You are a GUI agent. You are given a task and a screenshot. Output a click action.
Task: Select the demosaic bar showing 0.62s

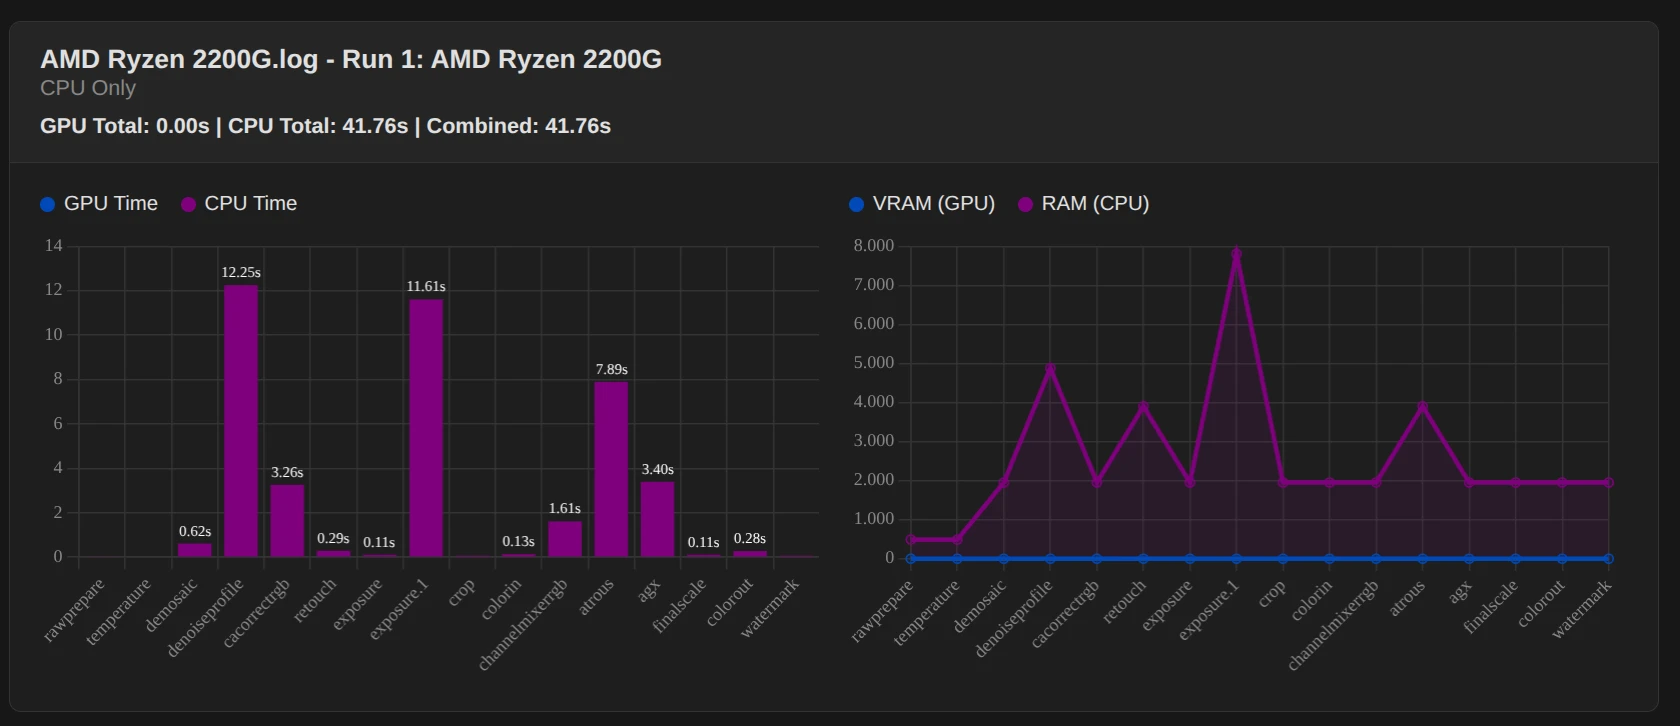[x=195, y=550]
